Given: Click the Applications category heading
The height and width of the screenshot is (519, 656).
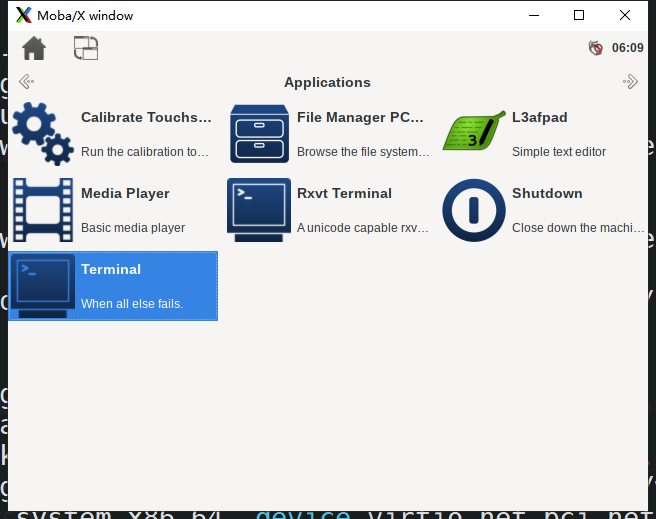Looking at the screenshot, I should click(x=328, y=82).
